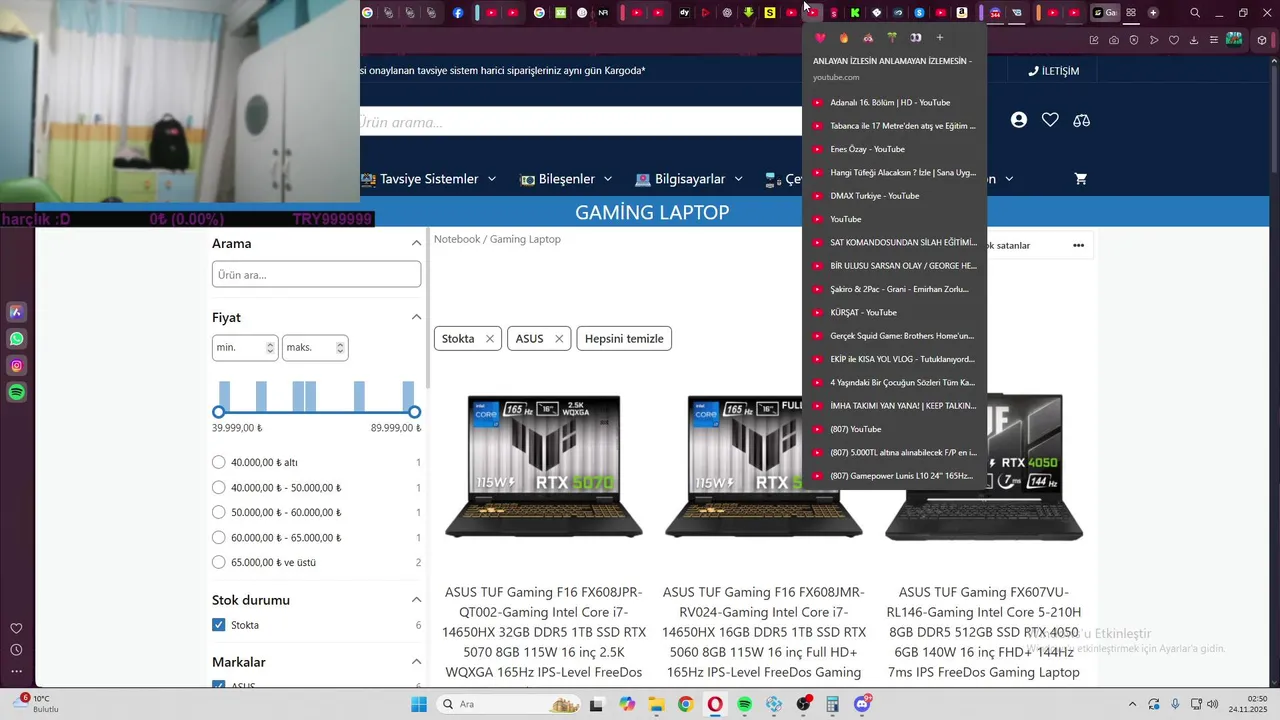Open the ASUS TUF Gaming FX607VU-RL146 product title

pos(984,632)
